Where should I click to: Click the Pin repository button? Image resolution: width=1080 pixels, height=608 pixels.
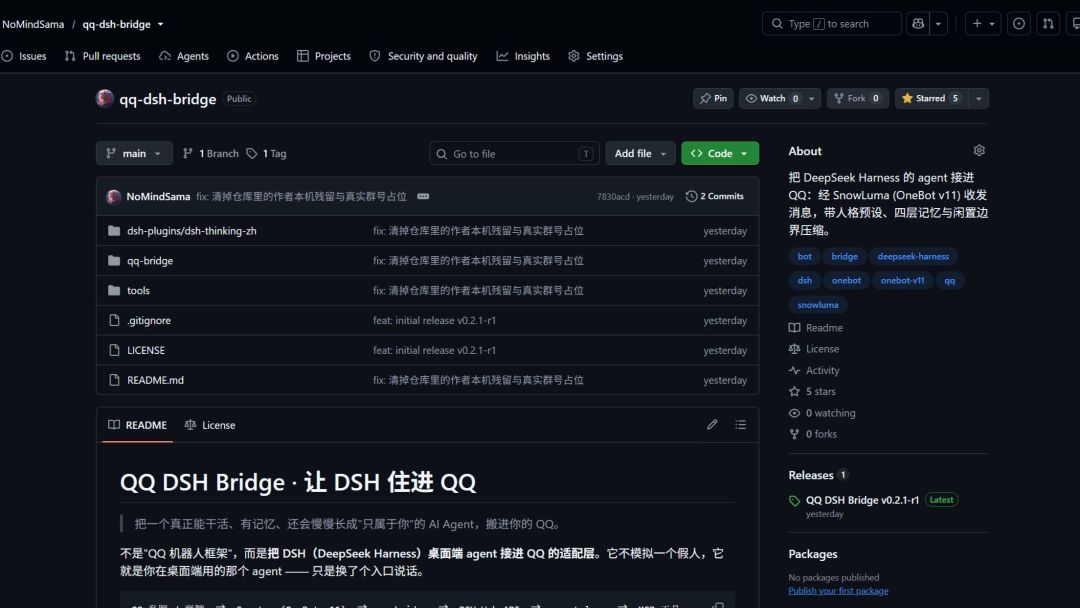pos(713,98)
